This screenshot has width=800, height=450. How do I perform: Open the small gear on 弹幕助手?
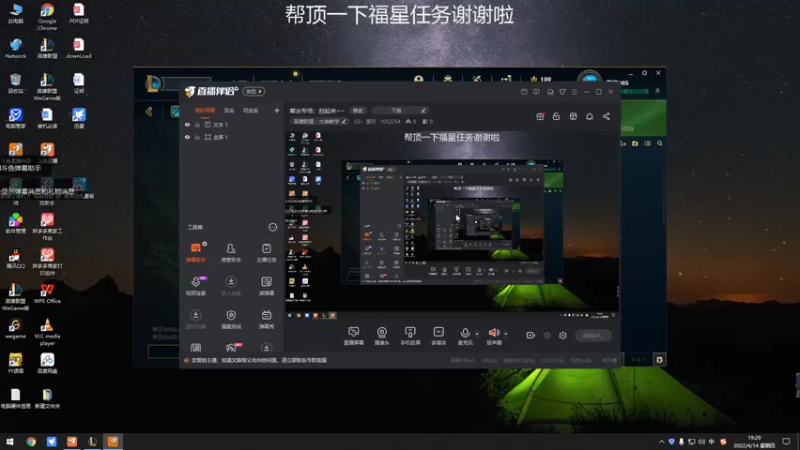point(205,244)
